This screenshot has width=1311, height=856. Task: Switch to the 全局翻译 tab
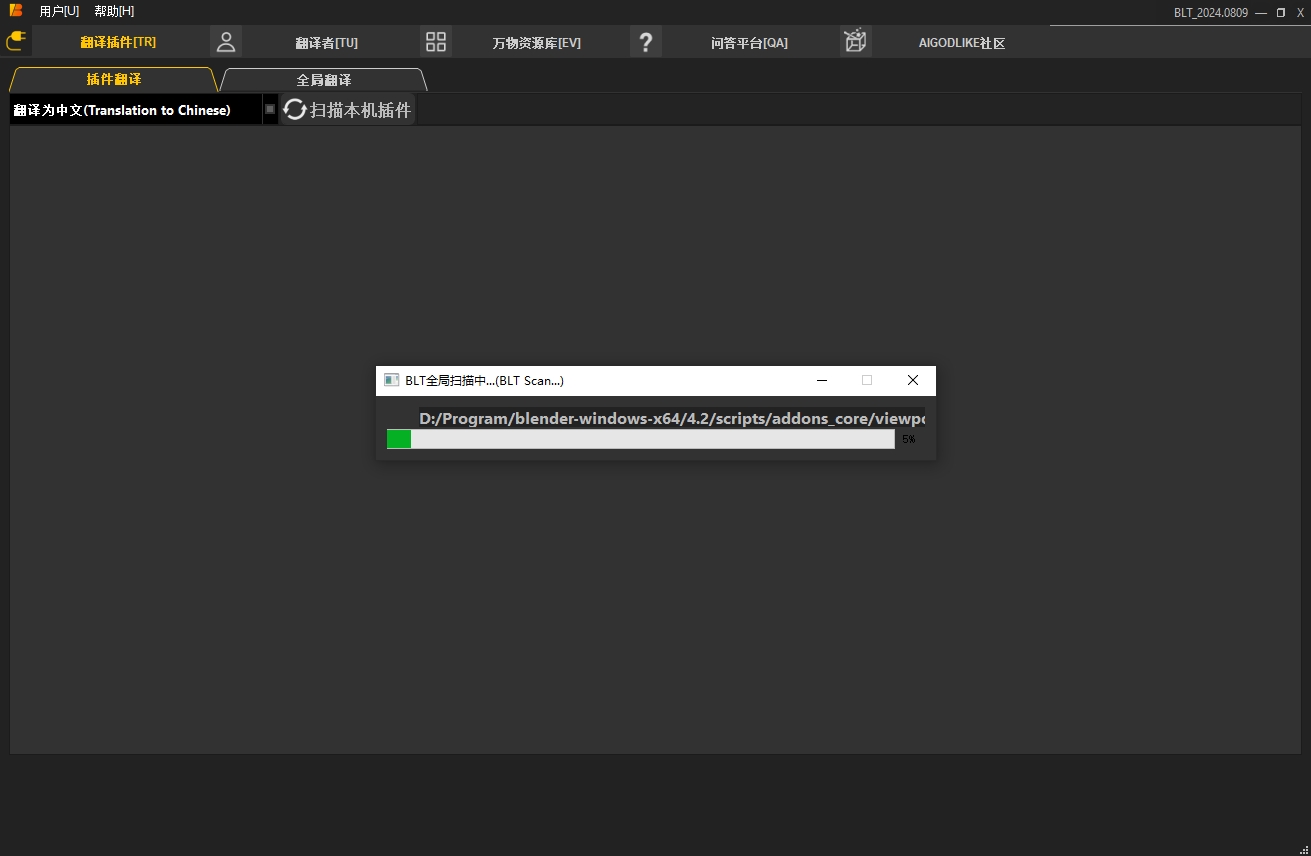[x=324, y=79]
